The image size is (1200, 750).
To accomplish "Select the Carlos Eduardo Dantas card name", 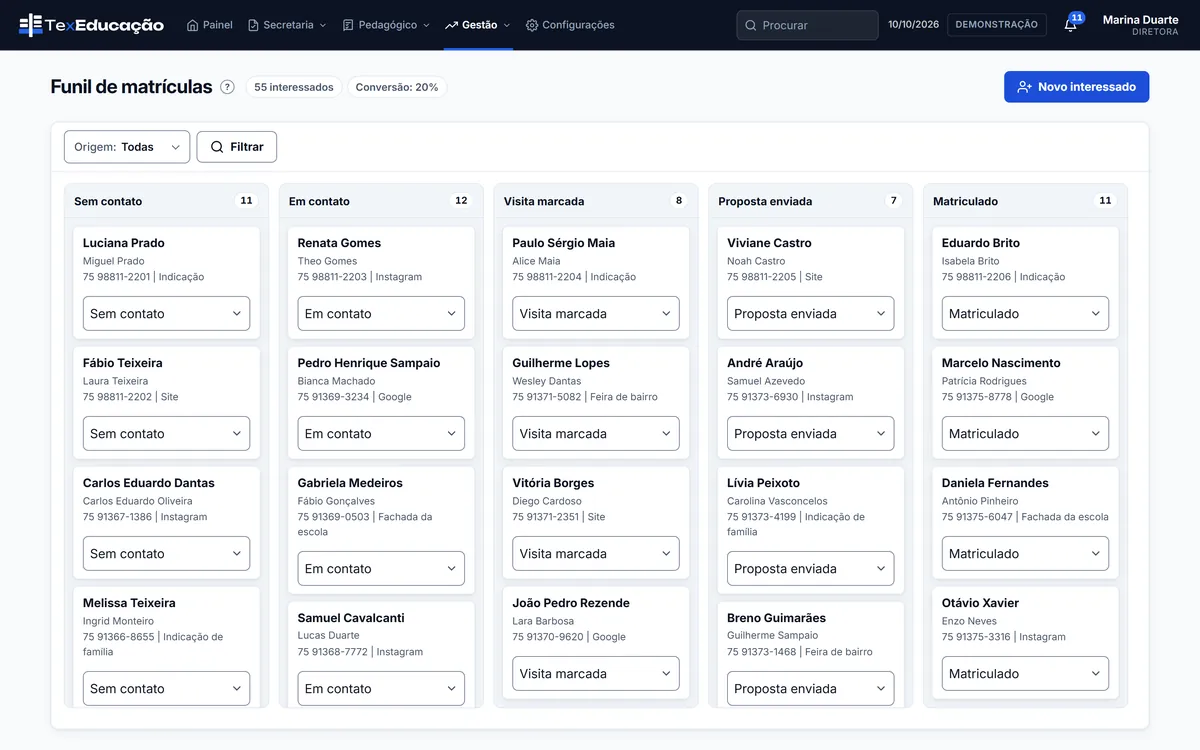I will 149,483.
